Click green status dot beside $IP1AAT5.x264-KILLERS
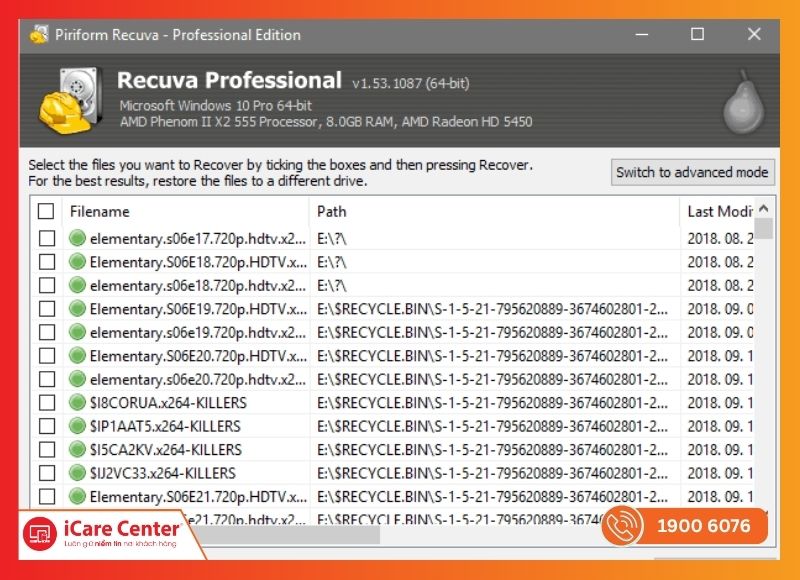 78,426
